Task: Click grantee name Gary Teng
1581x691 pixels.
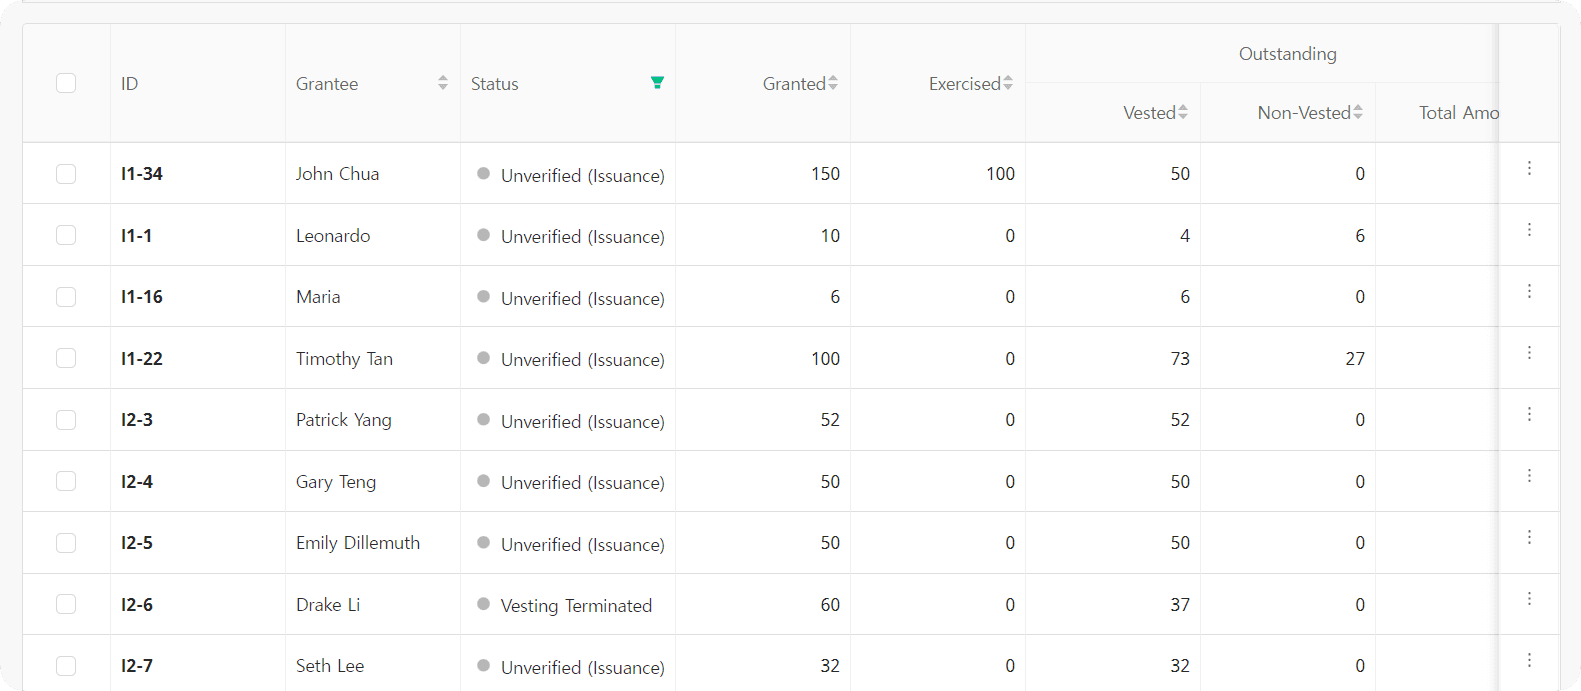Action: (336, 482)
